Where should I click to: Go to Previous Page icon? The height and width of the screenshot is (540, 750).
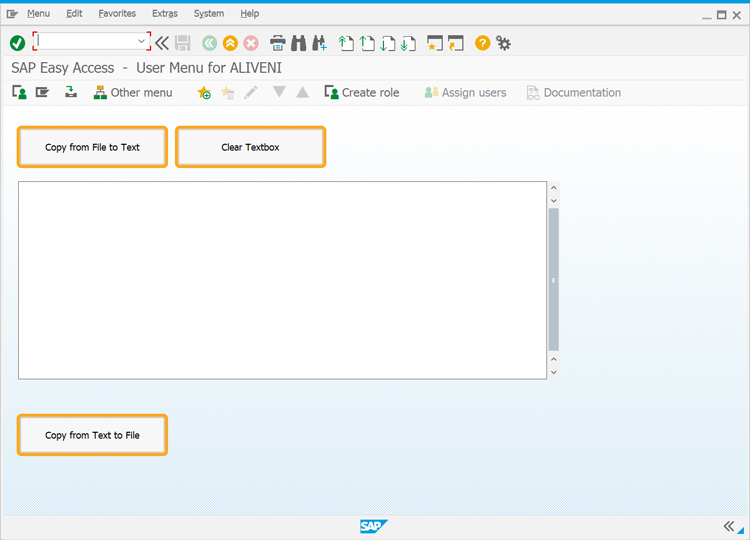coord(367,43)
